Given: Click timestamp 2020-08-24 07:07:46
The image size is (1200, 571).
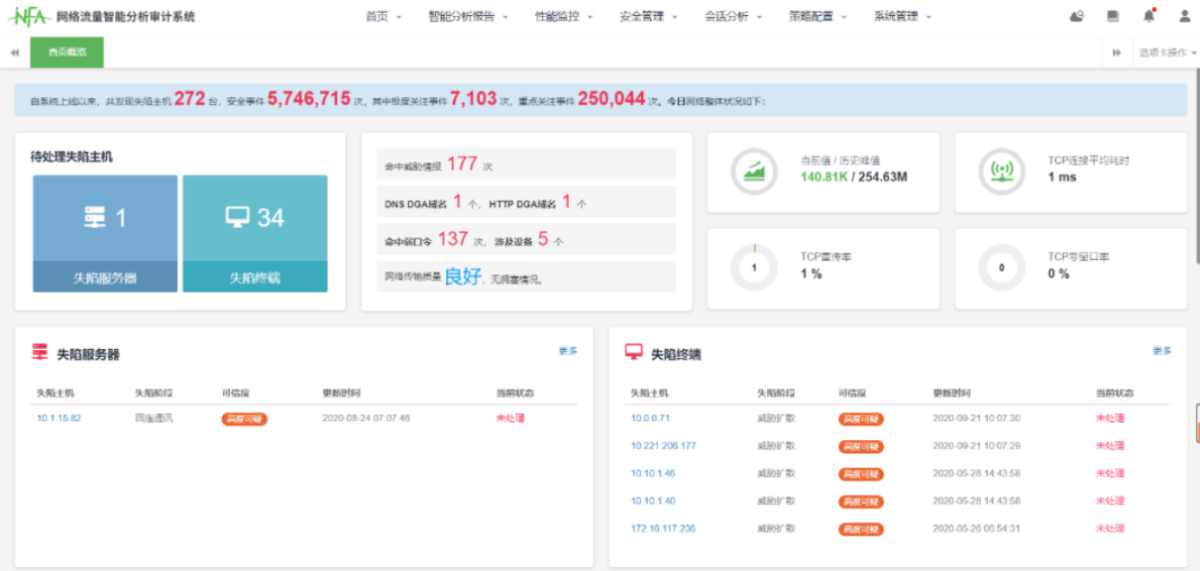Looking at the screenshot, I should point(366,418).
